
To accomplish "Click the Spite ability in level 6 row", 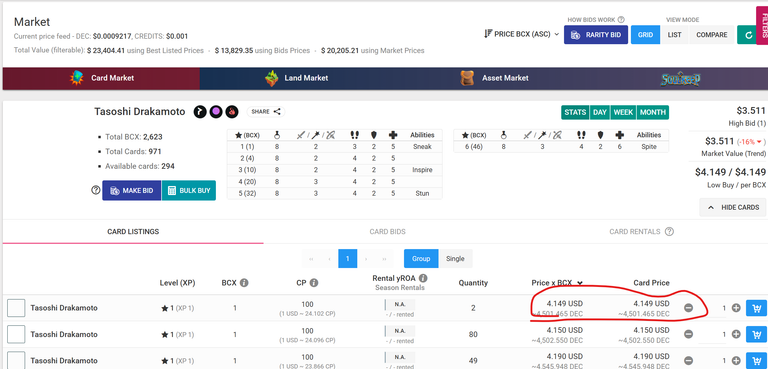I will point(648,147).
